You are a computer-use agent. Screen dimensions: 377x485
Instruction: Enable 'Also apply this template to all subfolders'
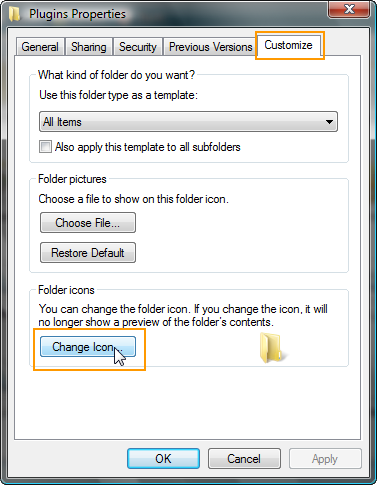pos(45,147)
